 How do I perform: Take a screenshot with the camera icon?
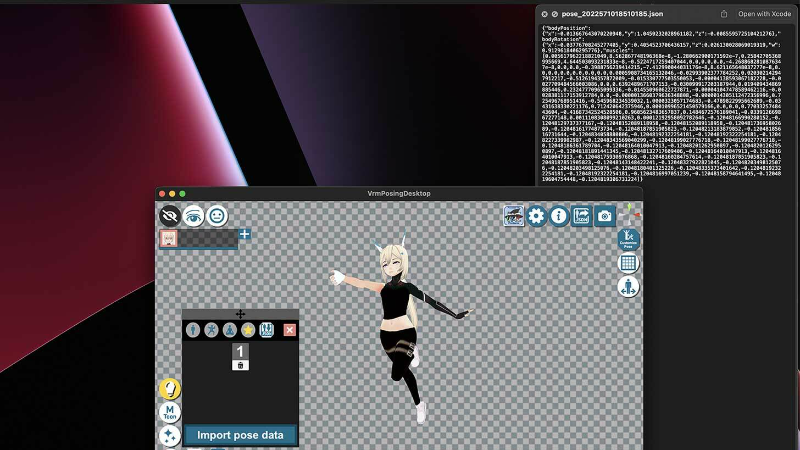pos(605,215)
